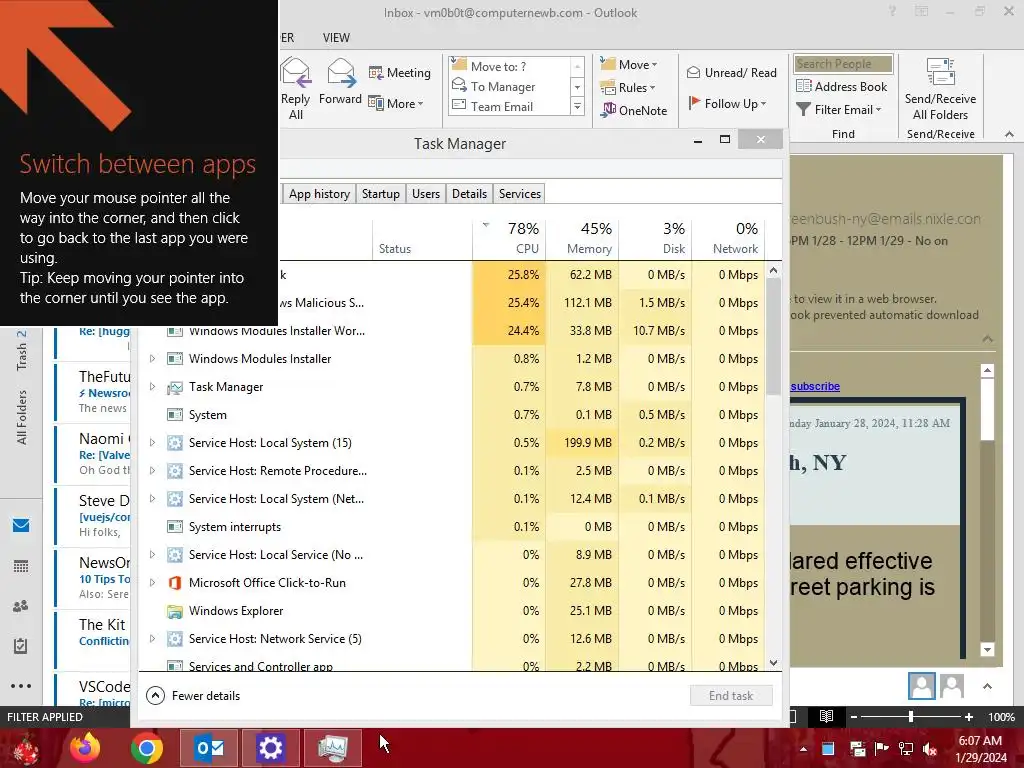The image size is (1024, 768).
Task: Click first contact photo in people pane
Action: pyautogui.click(x=921, y=686)
